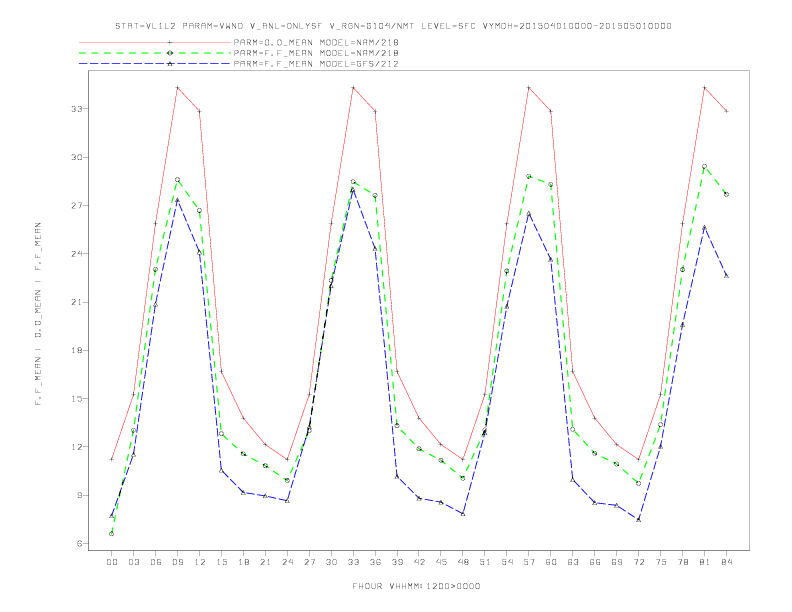
Task: Click x-axis tick label 66
Action: (595, 562)
